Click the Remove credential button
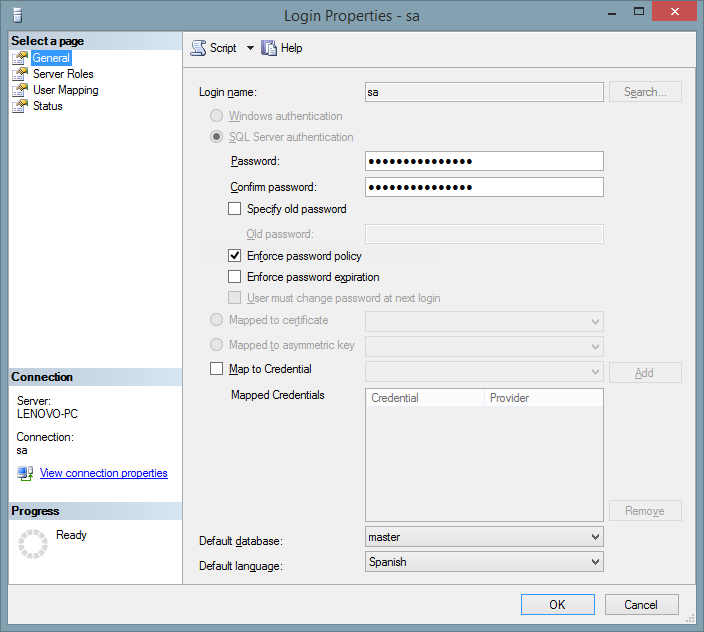 [x=645, y=511]
